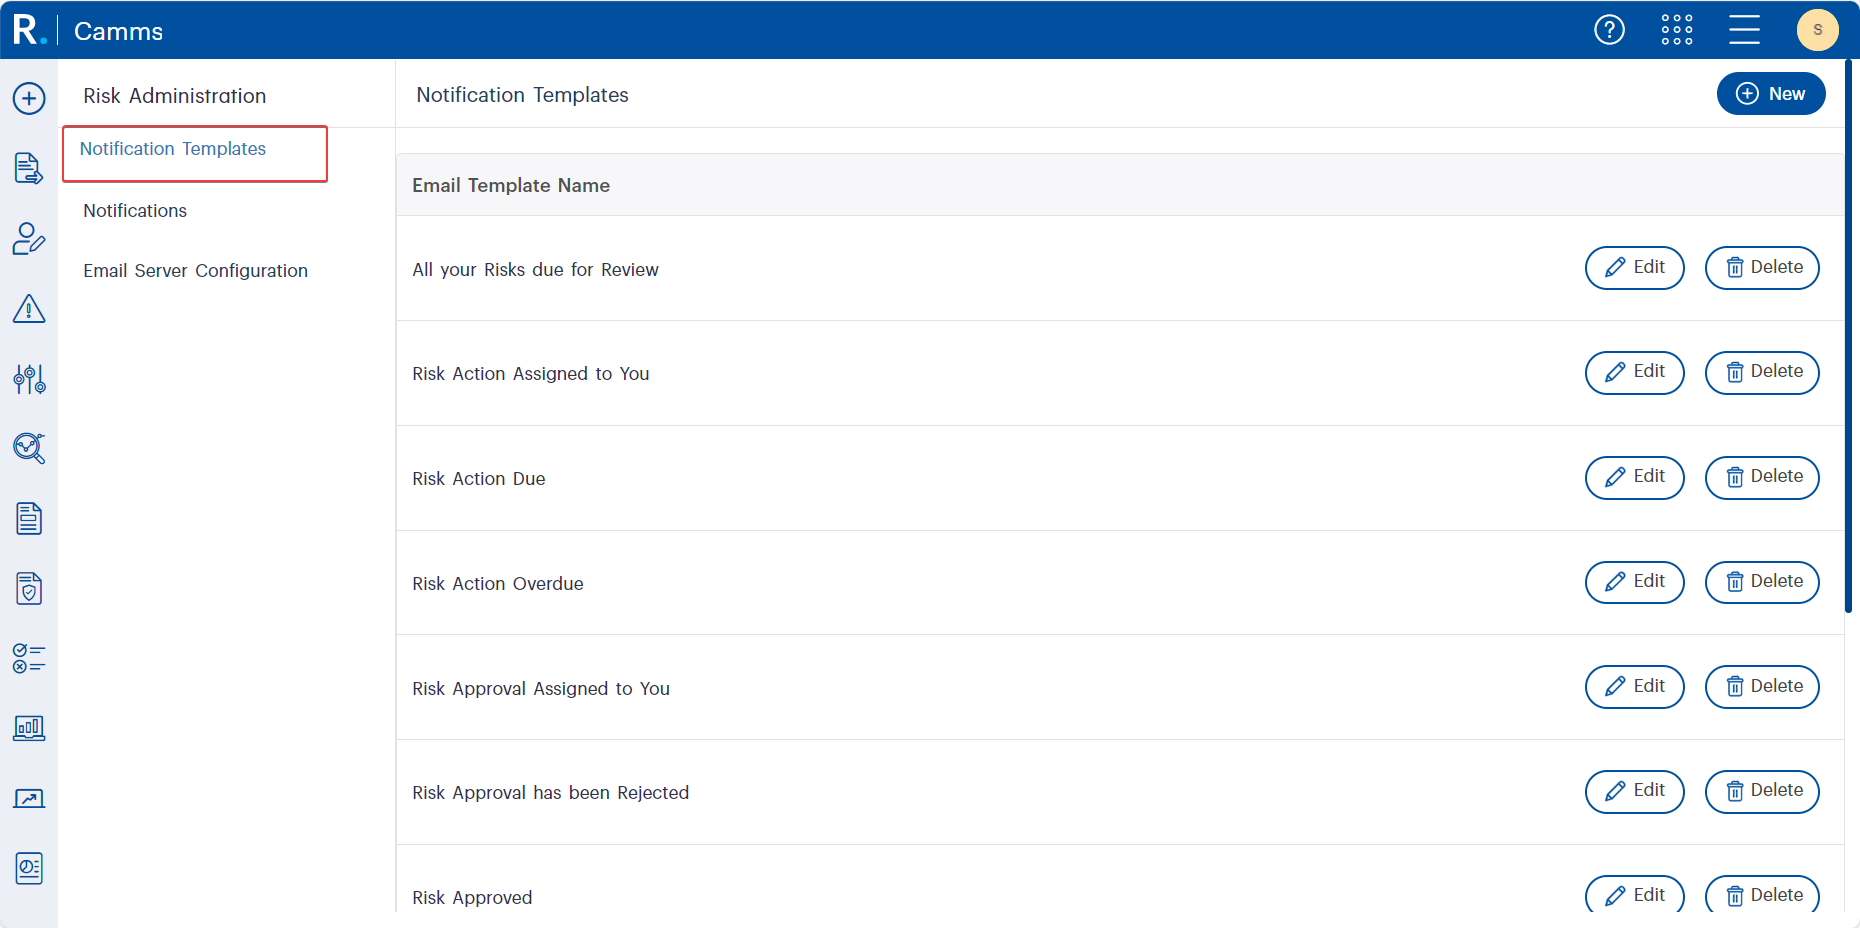
Task: Open the trend arrow screen sidebar icon
Action: point(29,798)
